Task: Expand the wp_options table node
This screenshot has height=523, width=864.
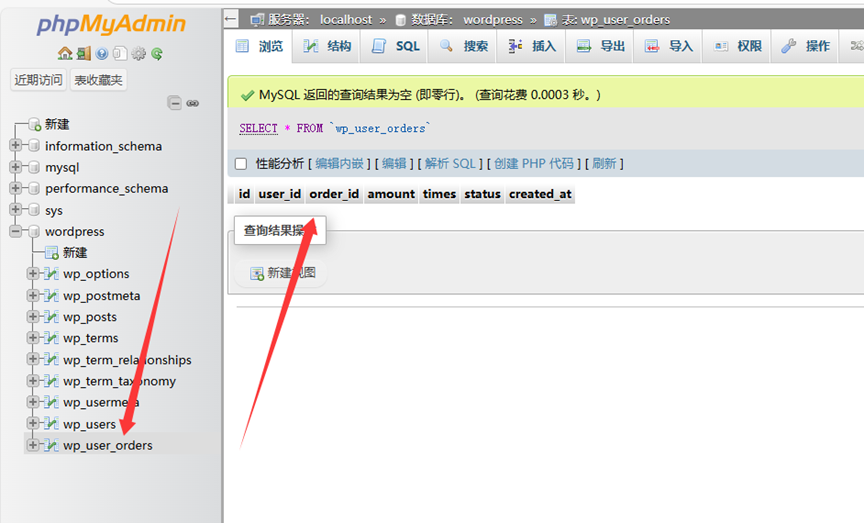Action: [33, 273]
